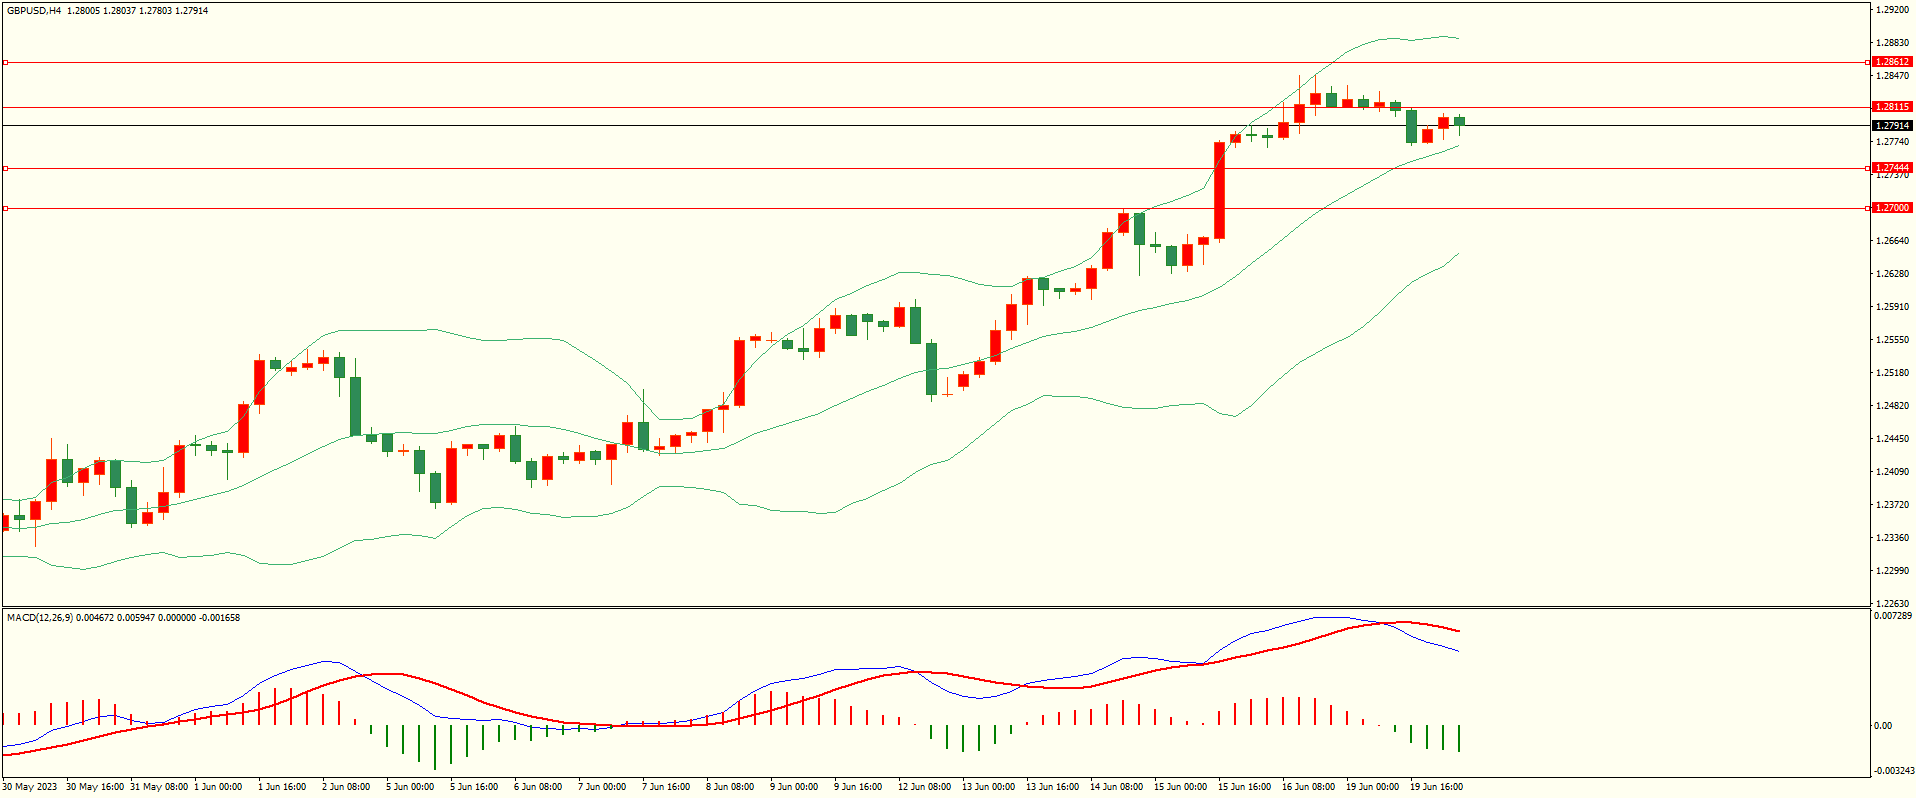
Task: Click the 9 Jun 16:00 time label
Action: pyautogui.click(x=858, y=787)
